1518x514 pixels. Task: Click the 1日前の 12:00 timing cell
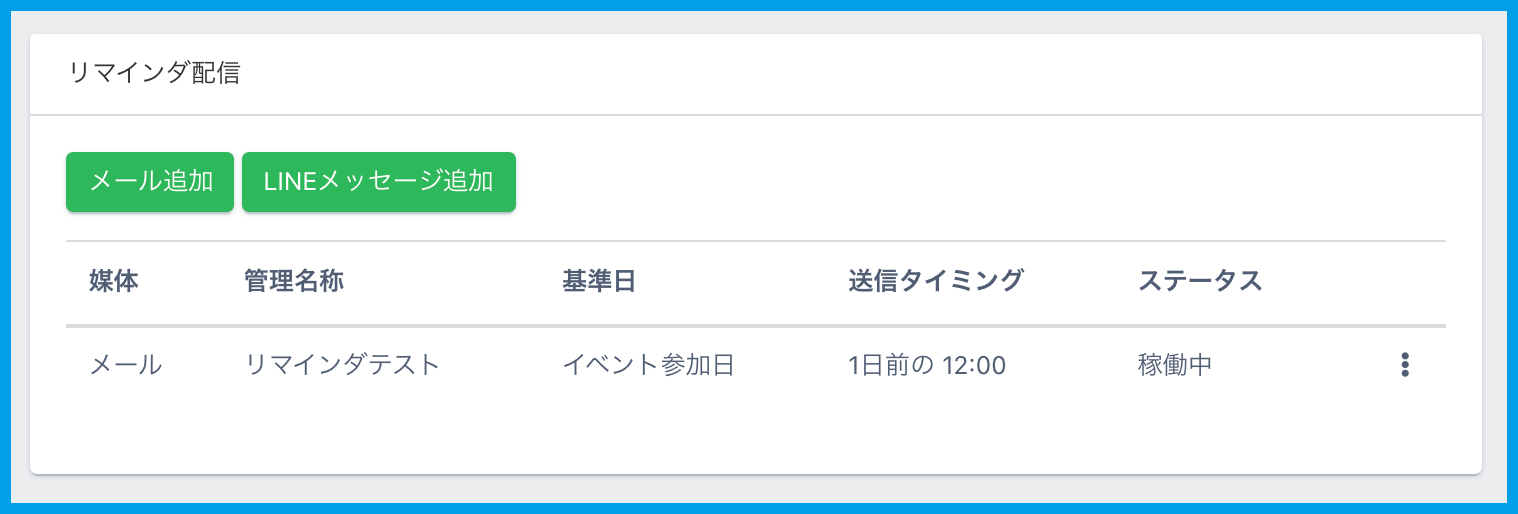click(926, 365)
